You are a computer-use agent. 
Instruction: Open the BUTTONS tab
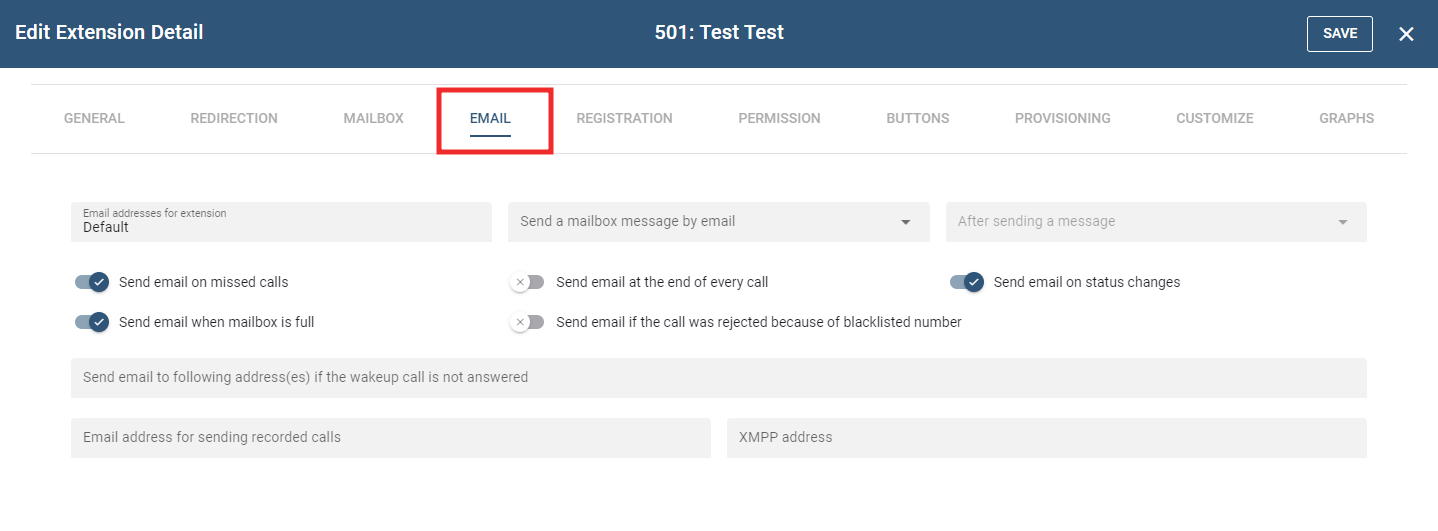pos(917,118)
